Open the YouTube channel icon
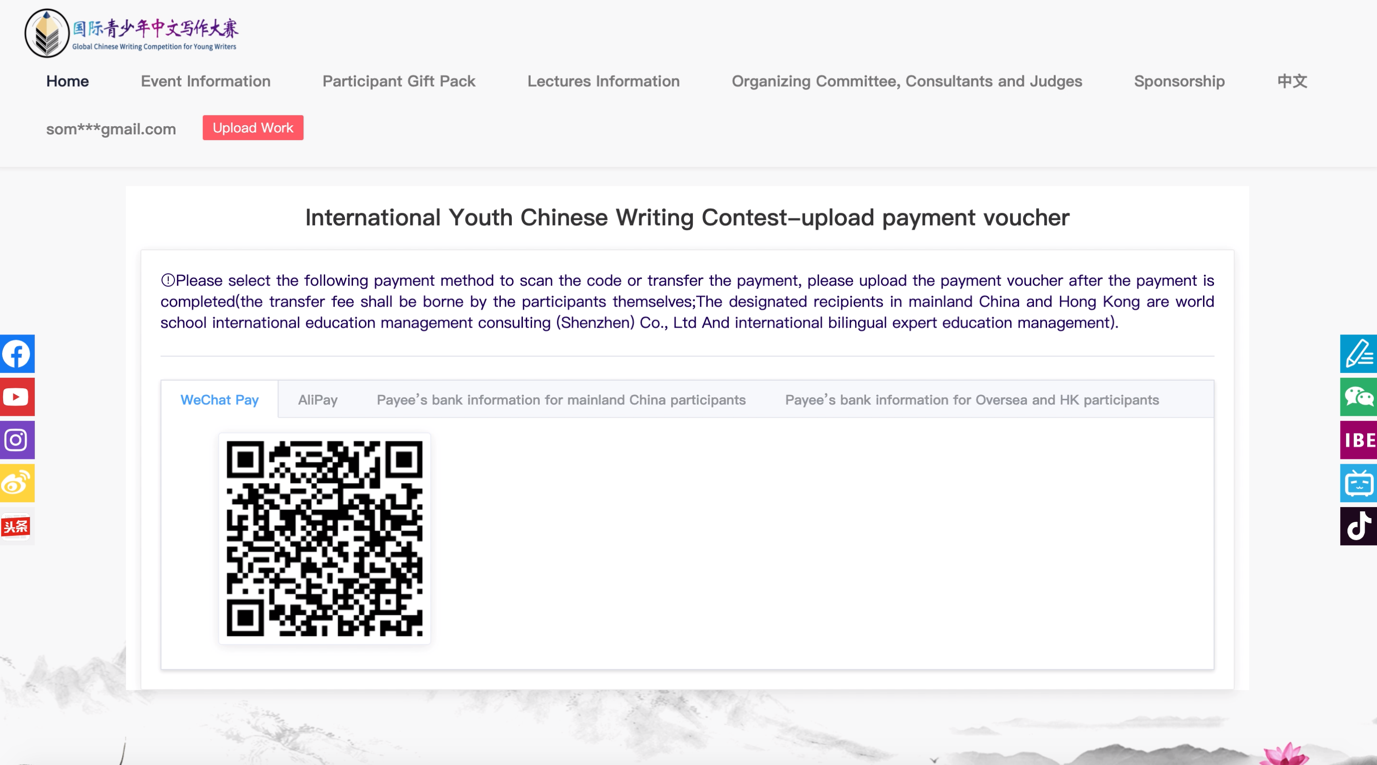 click(x=17, y=397)
